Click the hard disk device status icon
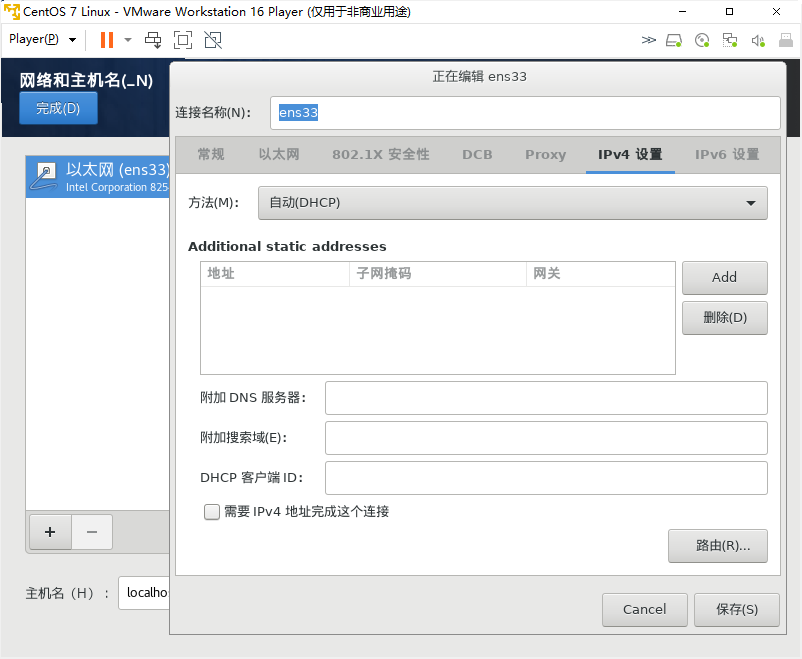The width and height of the screenshot is (802, 659). pos(674,40)
